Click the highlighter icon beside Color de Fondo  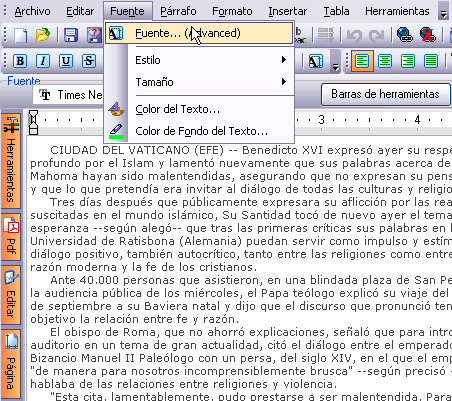[116, 131]
